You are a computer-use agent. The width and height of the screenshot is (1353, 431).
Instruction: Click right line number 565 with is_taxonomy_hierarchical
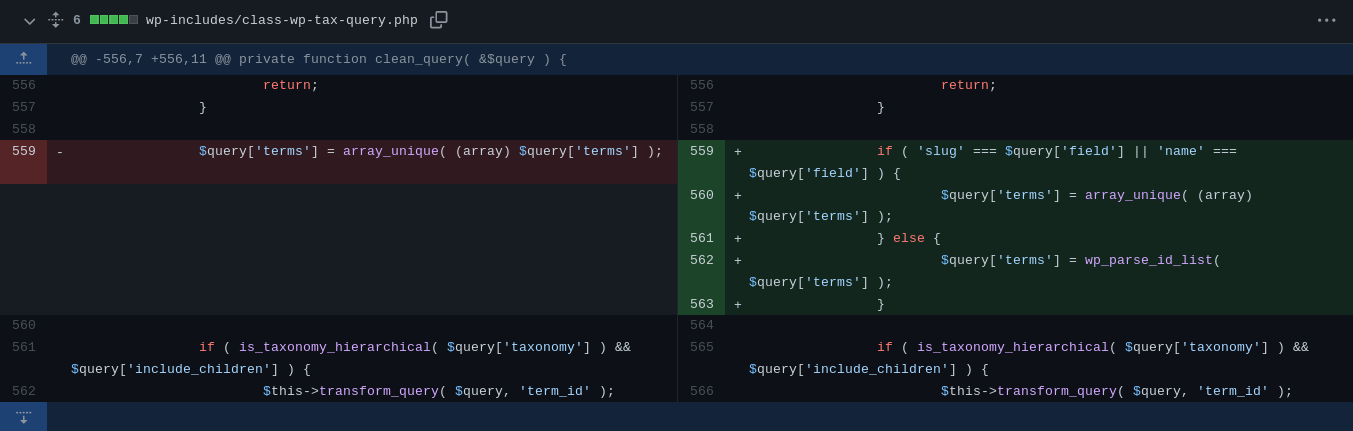[701, 348]
